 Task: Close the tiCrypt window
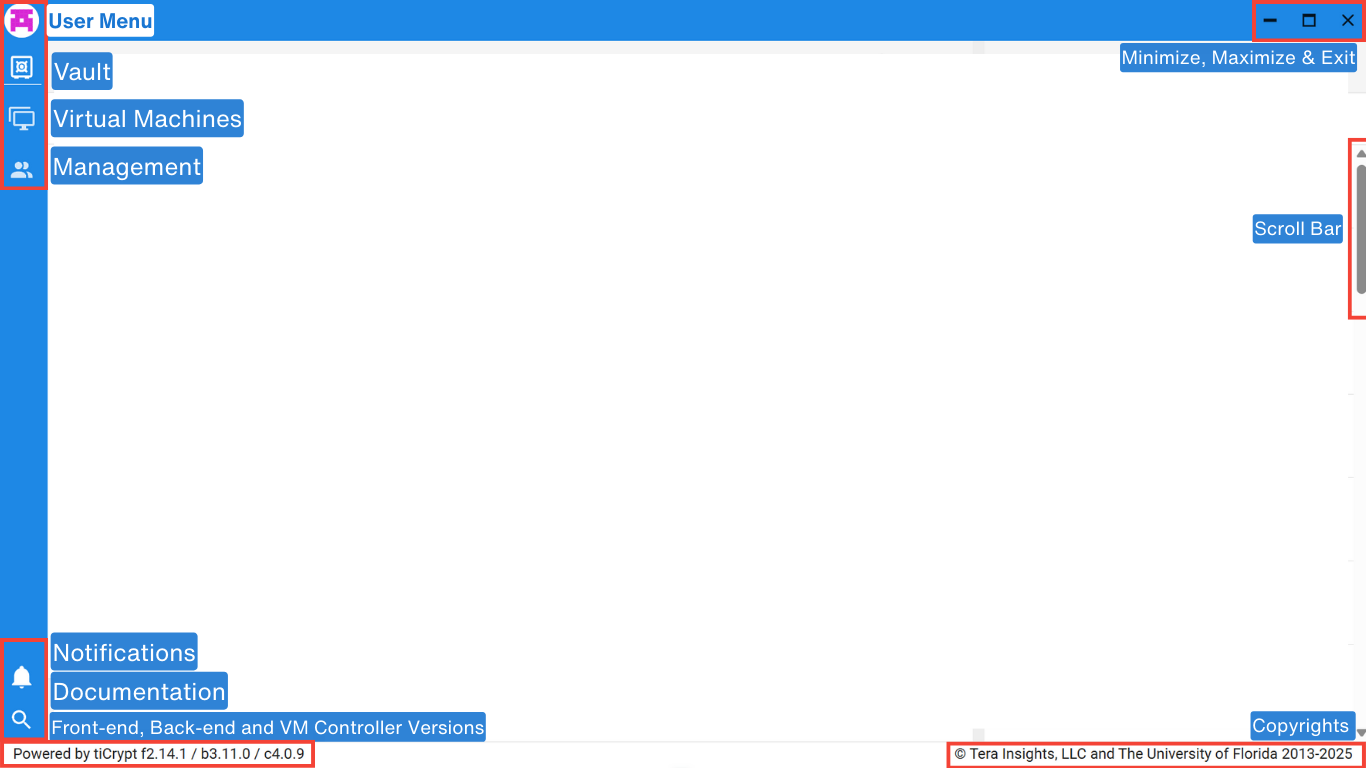point(1347,20)
